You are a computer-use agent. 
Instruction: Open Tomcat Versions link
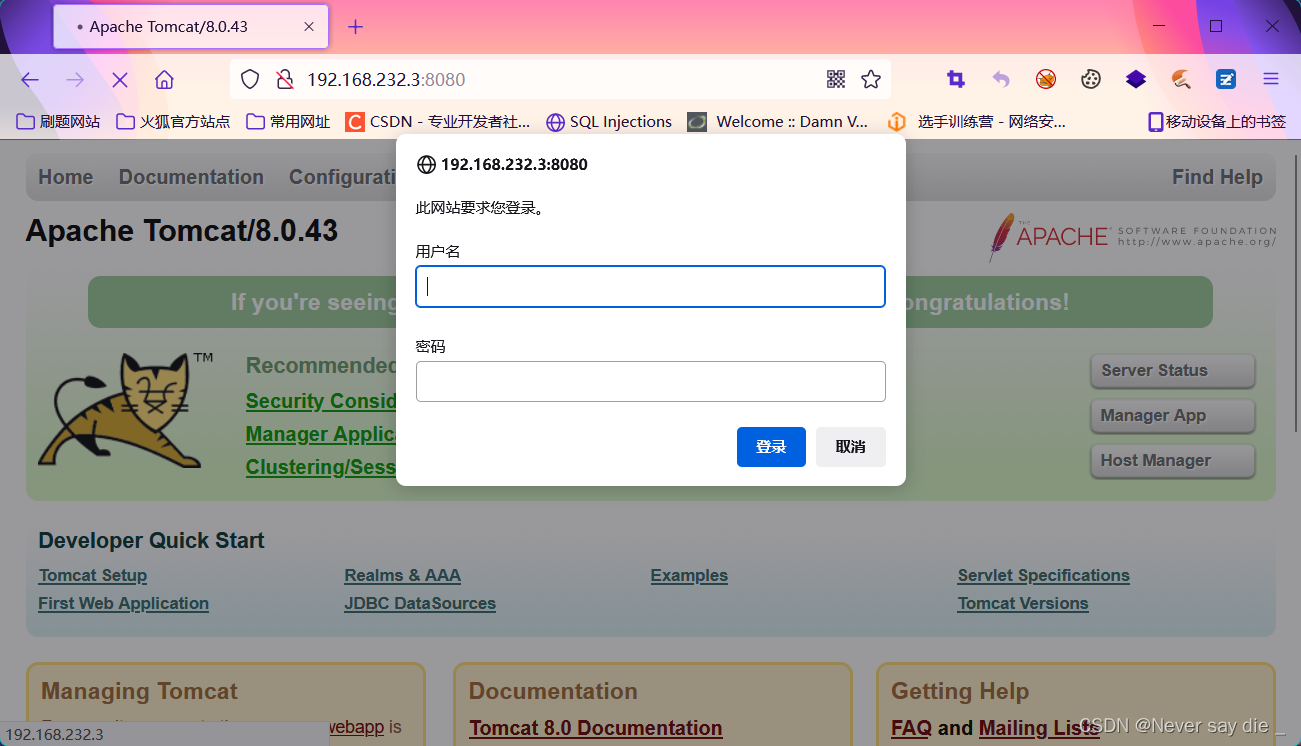1023,603
